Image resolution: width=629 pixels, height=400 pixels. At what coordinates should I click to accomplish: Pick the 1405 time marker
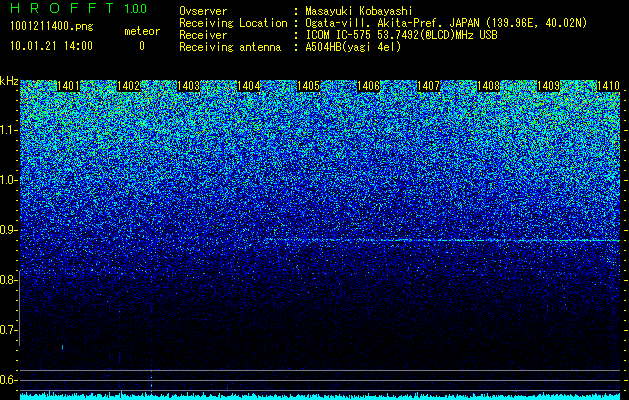pyautogui.click(x=308, y=86)
